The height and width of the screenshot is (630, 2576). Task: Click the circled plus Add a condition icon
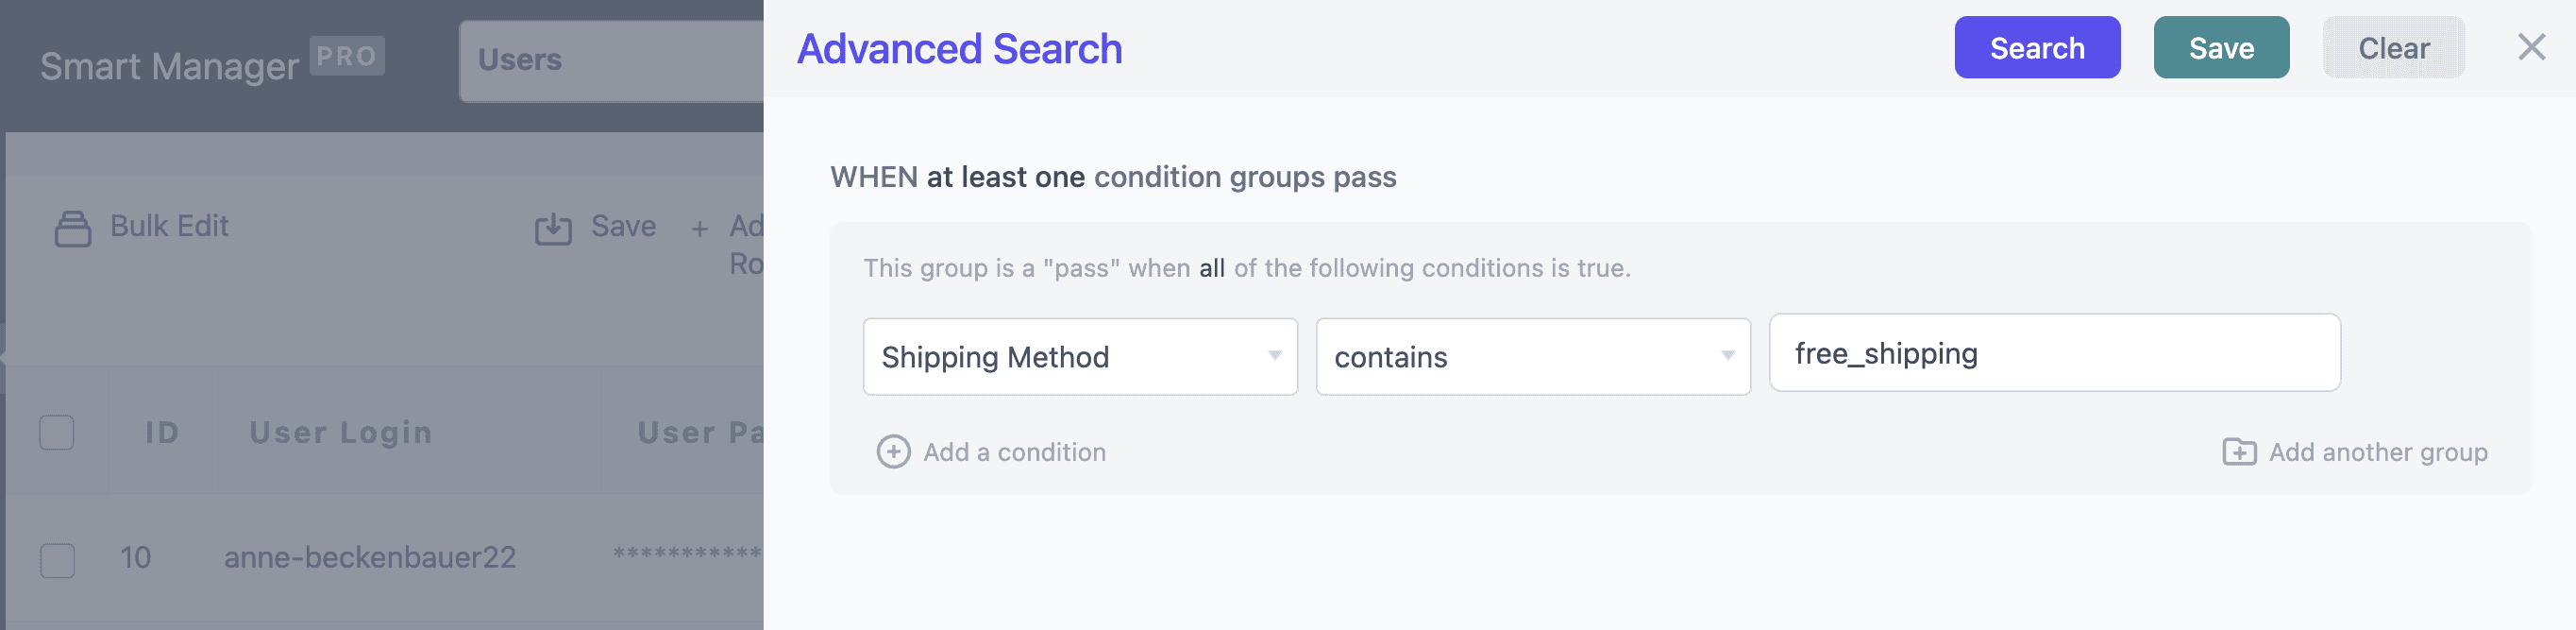coord(893,452)
